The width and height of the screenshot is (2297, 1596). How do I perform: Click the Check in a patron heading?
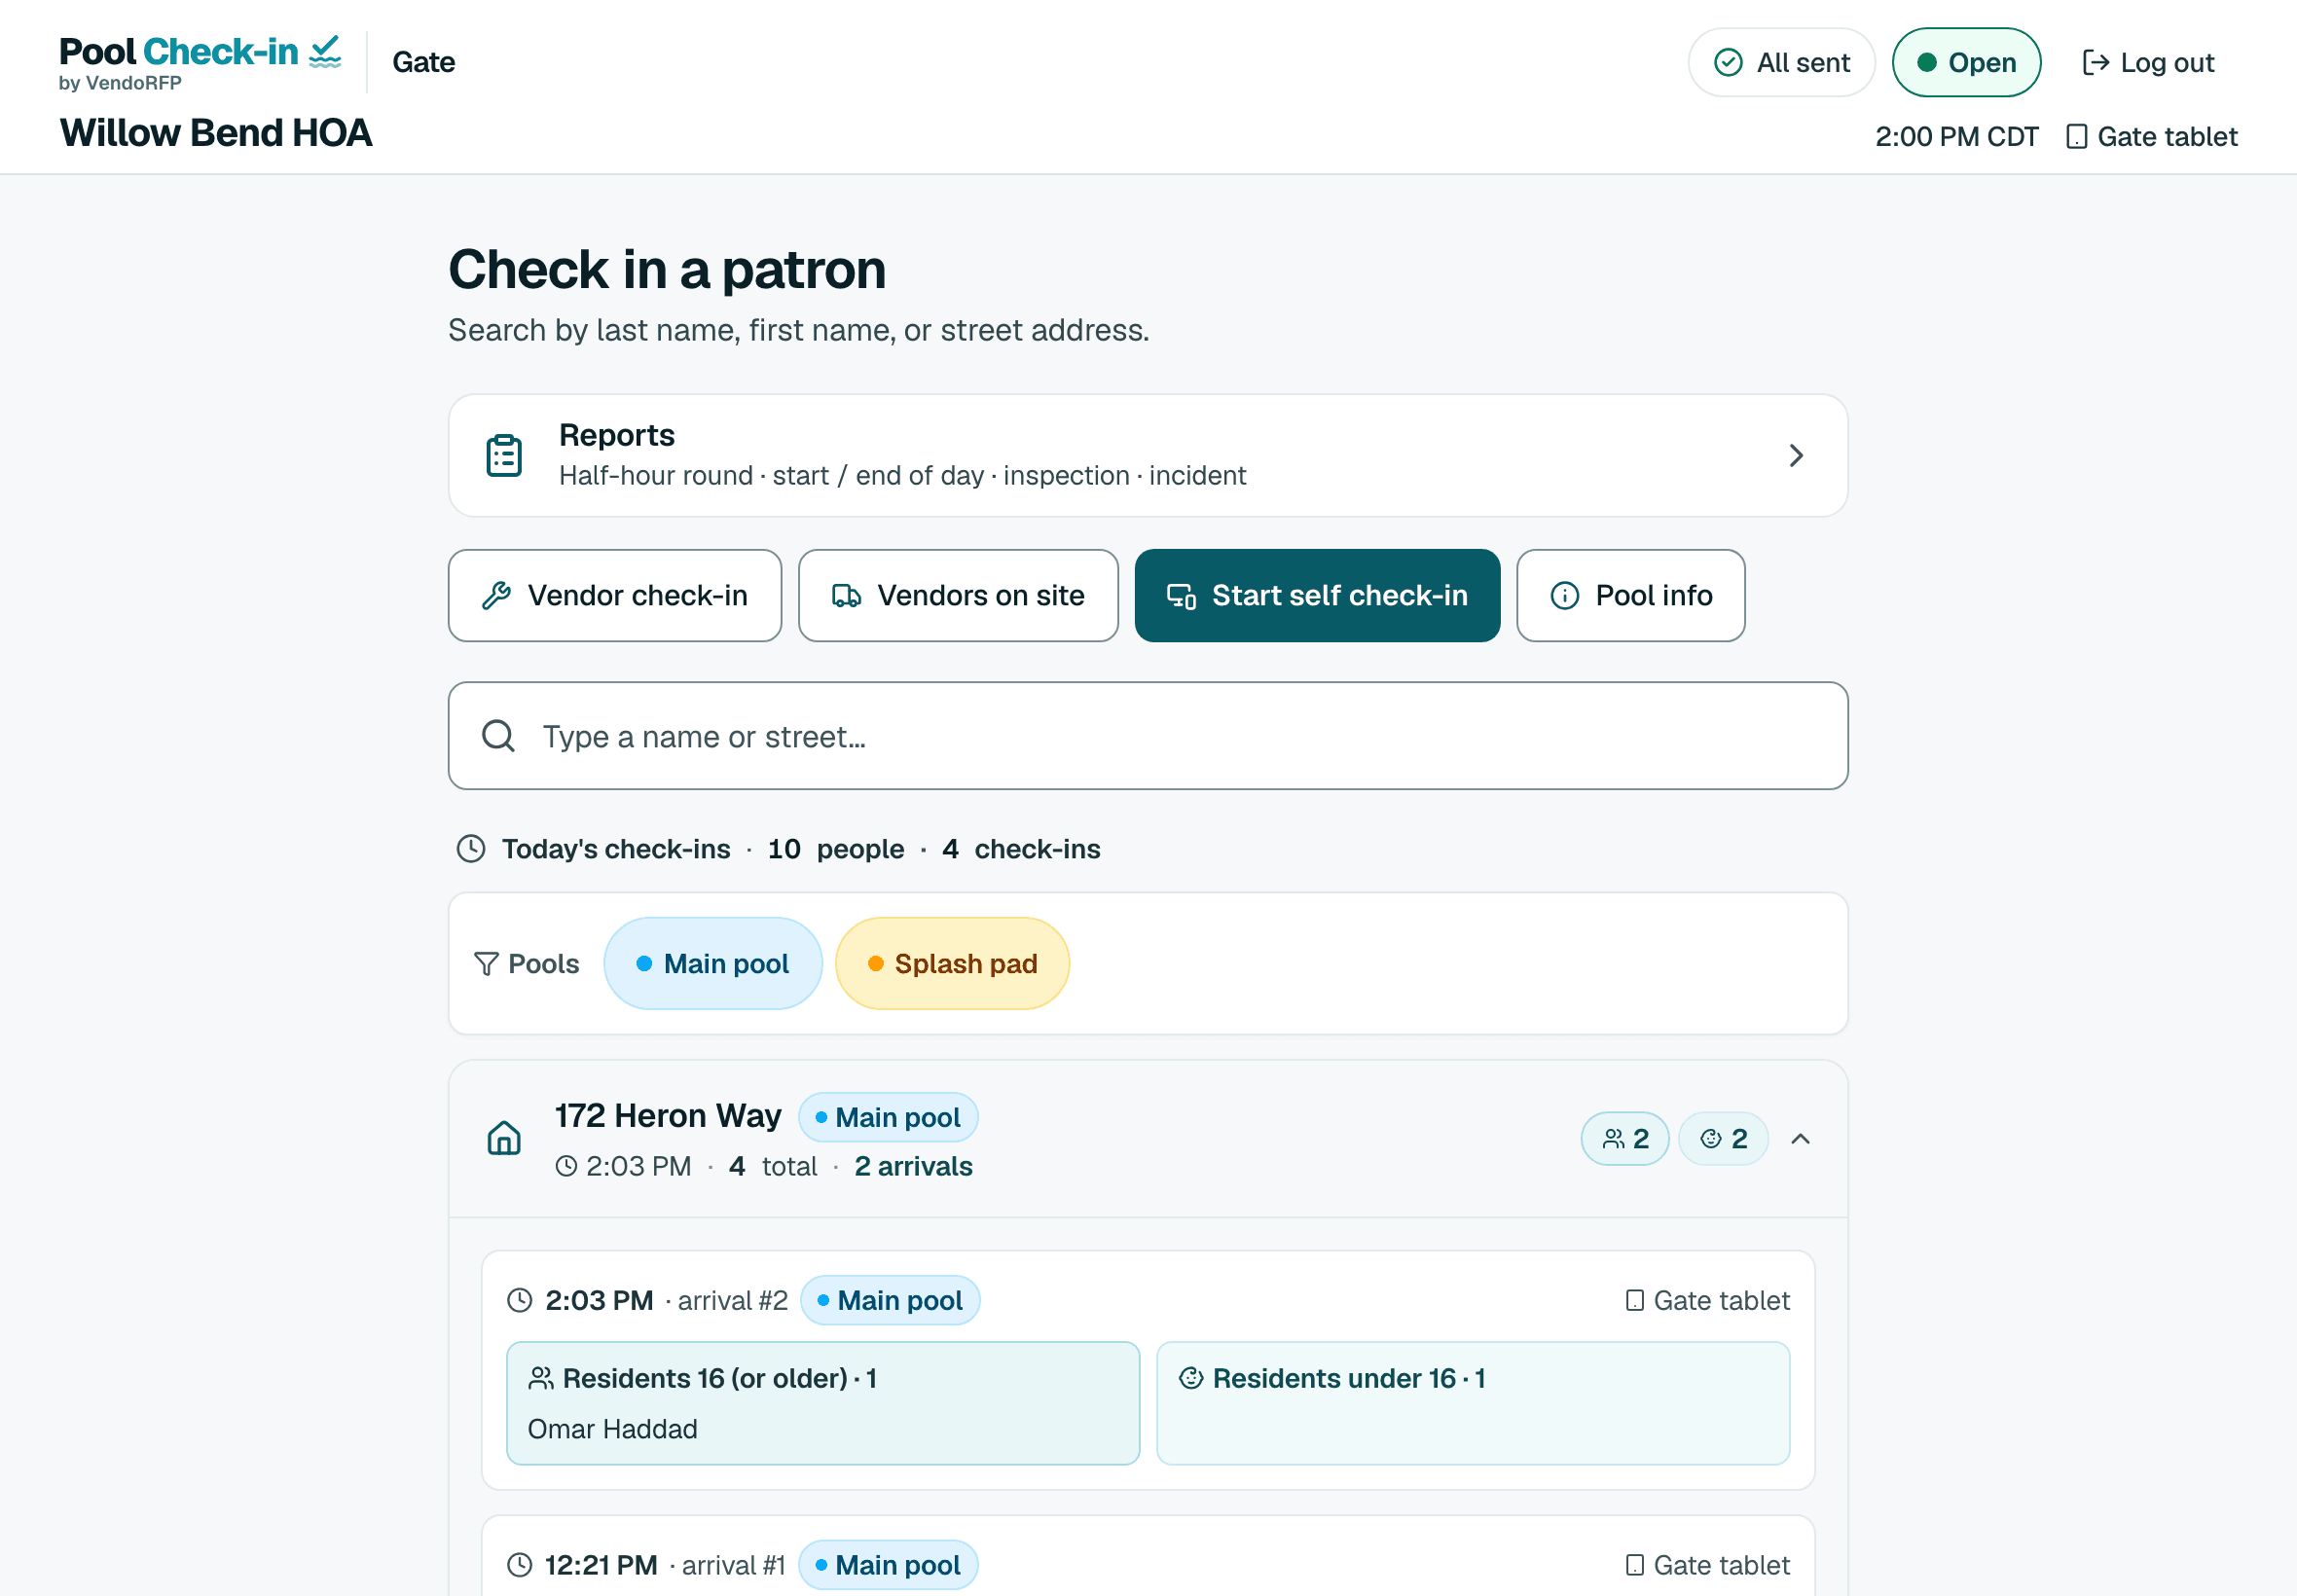(667, 270)
